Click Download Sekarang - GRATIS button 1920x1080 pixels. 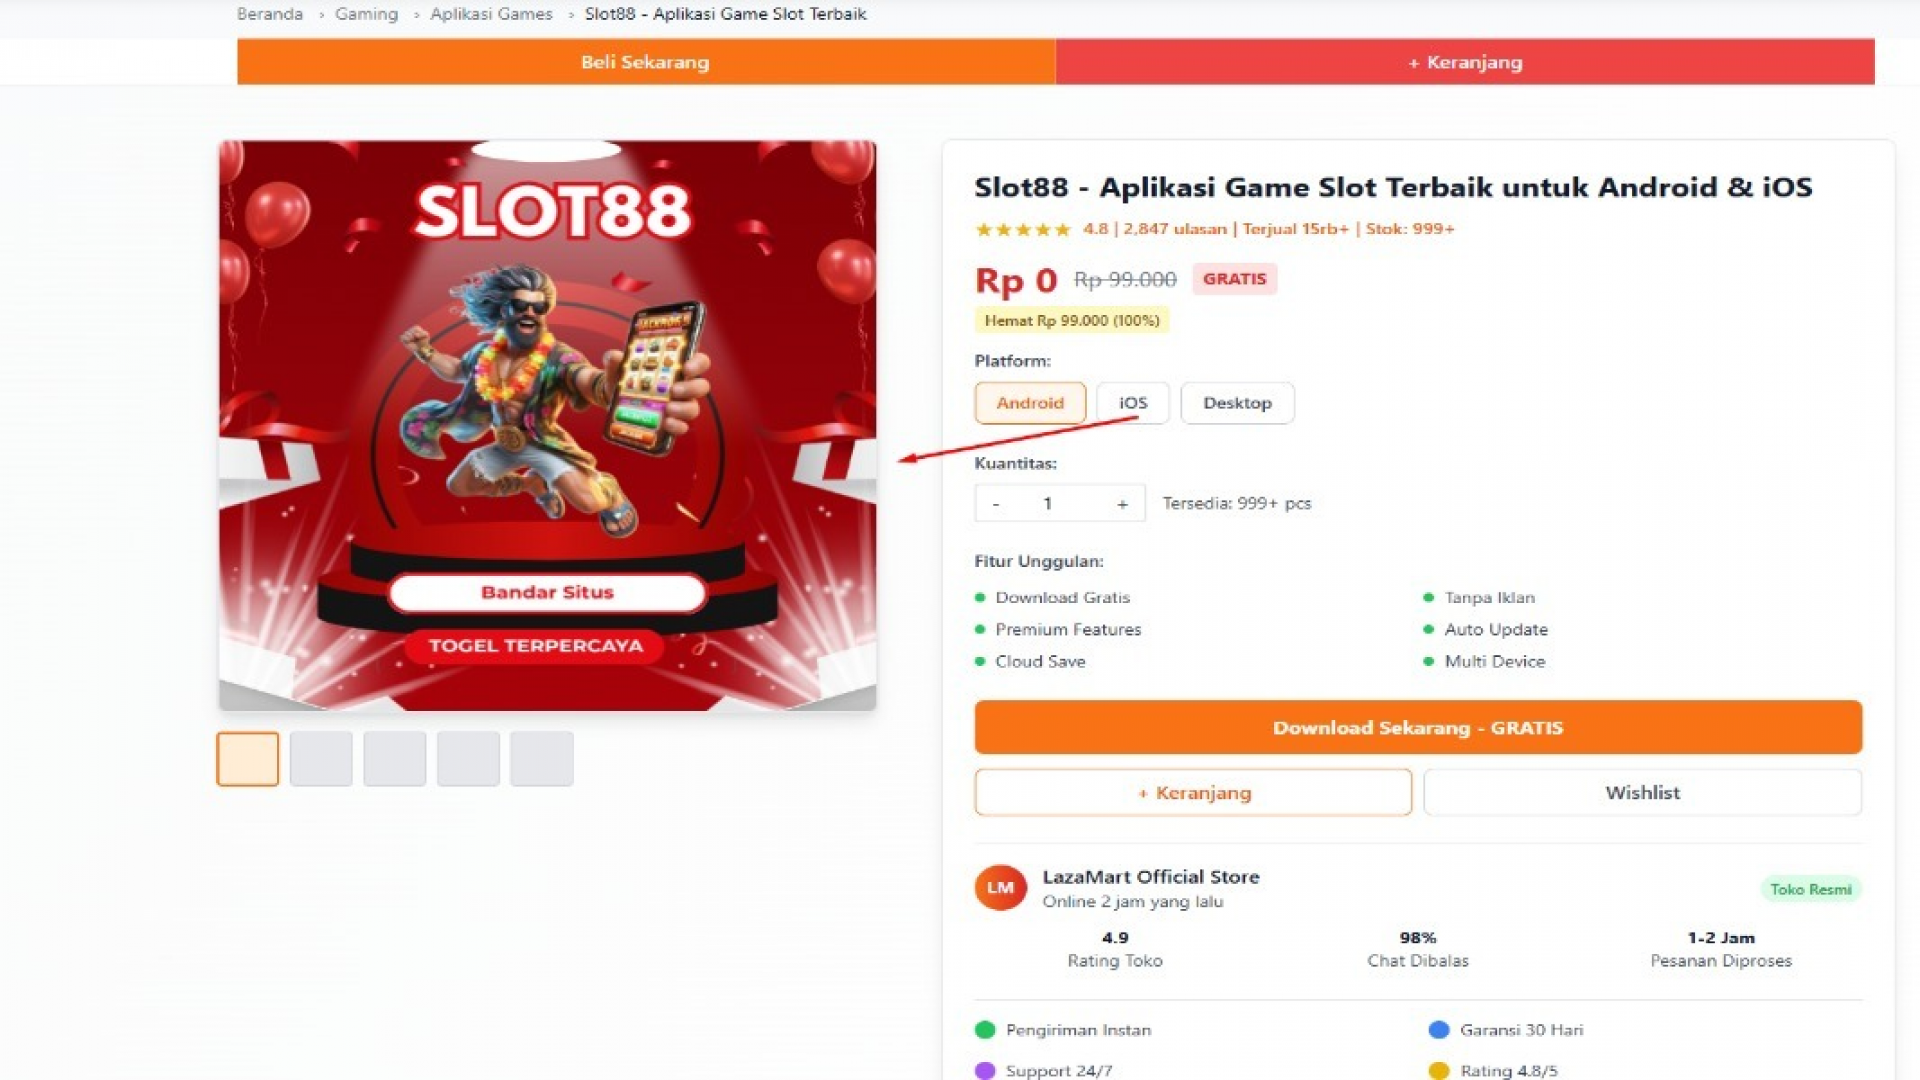1417,728
